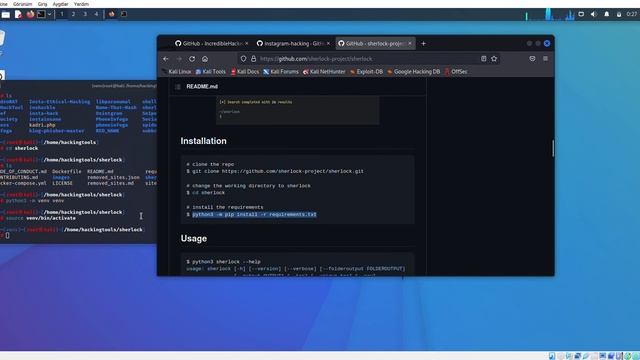Click the README.md file title
The height and width of the screenshot is (360, 640).
[202, 87]
